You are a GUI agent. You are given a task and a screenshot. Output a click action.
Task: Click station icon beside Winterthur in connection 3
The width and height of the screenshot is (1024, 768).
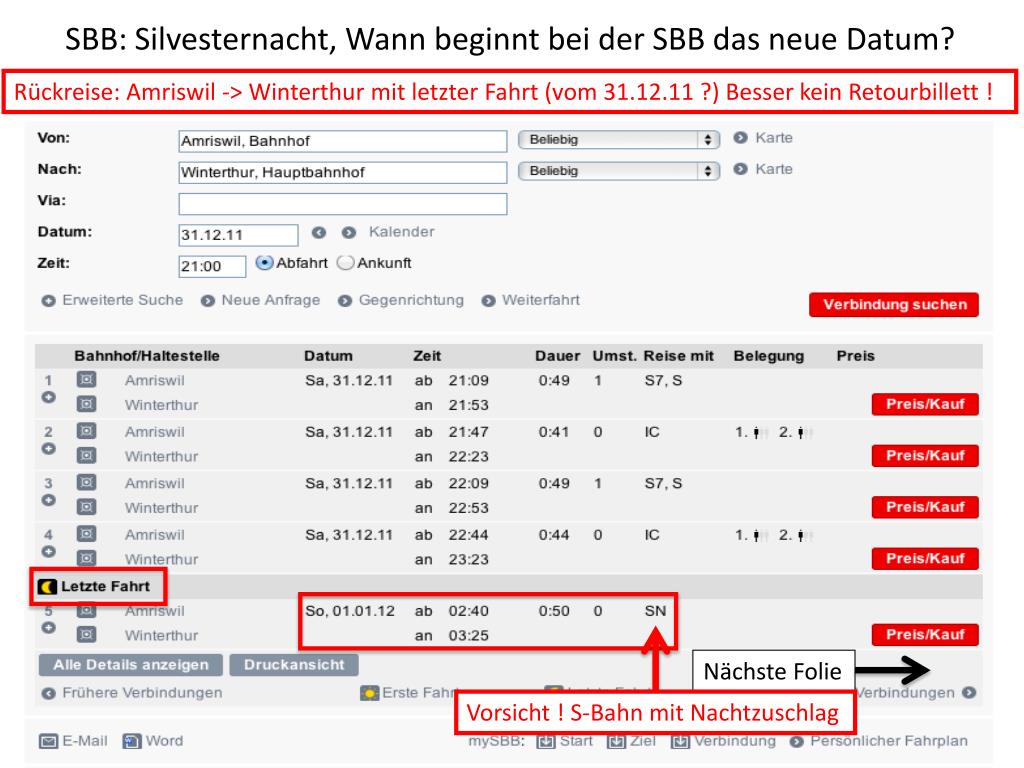86,507
